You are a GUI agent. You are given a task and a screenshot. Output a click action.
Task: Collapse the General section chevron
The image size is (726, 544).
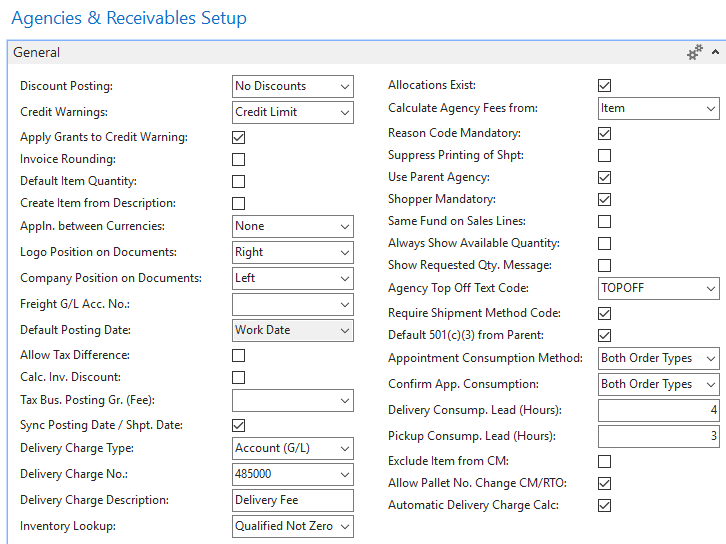tap(717, 53)
